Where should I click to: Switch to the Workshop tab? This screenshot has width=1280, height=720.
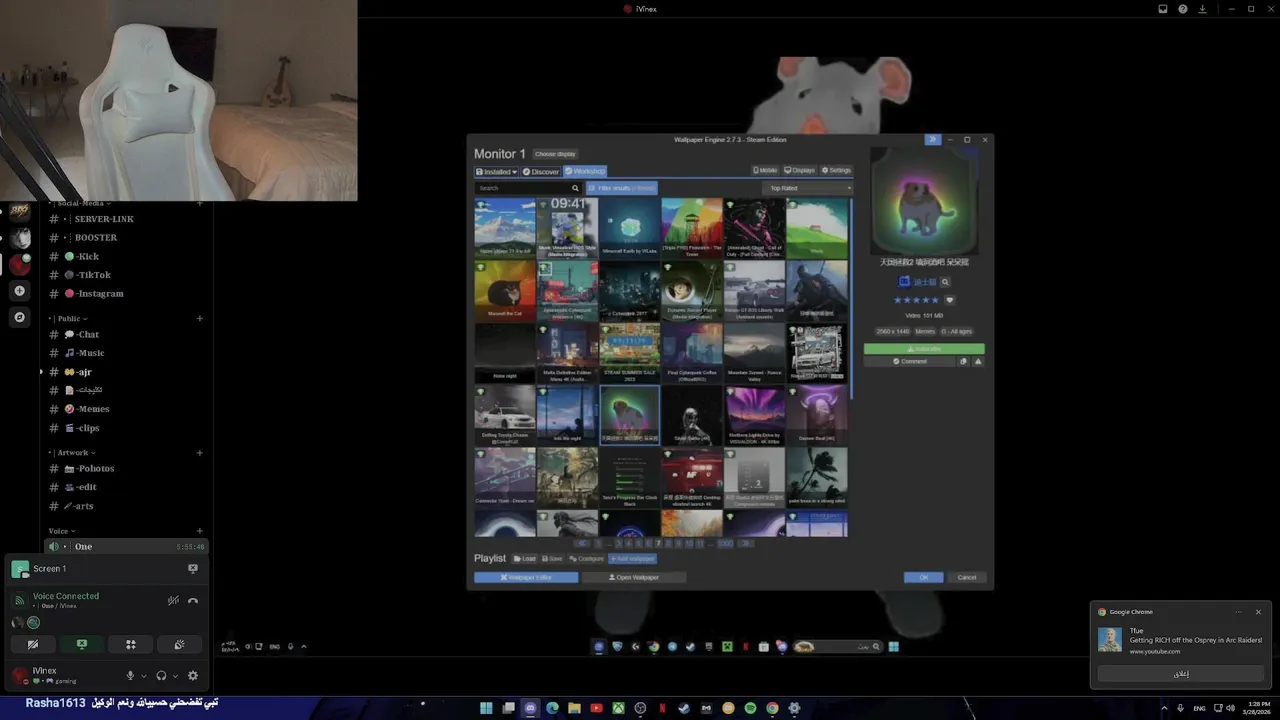pyautogui.click(x=585, y=172)
